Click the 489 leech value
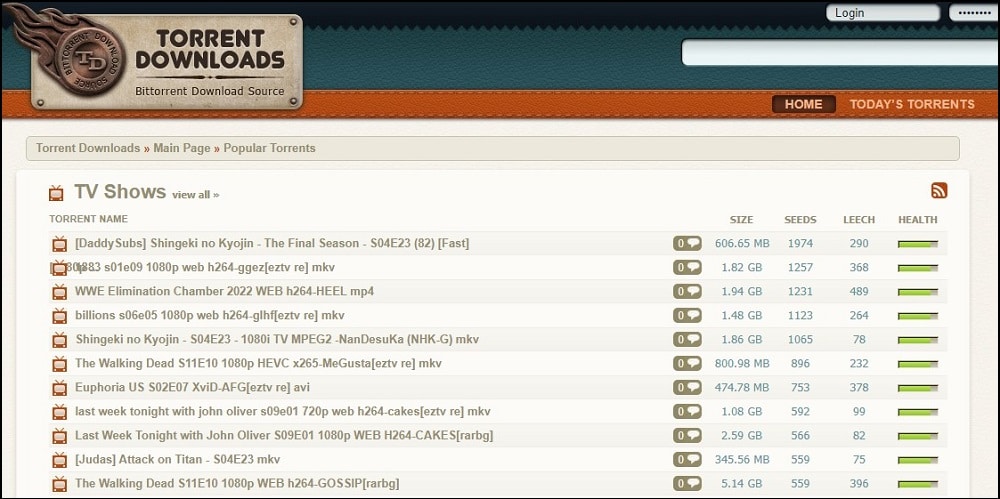The image size is (1000, 499). 859,292
